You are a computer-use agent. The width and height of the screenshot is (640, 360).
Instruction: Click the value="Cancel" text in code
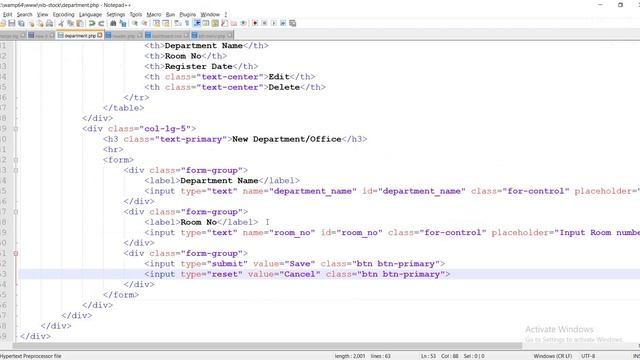click(x=284, y=274)
